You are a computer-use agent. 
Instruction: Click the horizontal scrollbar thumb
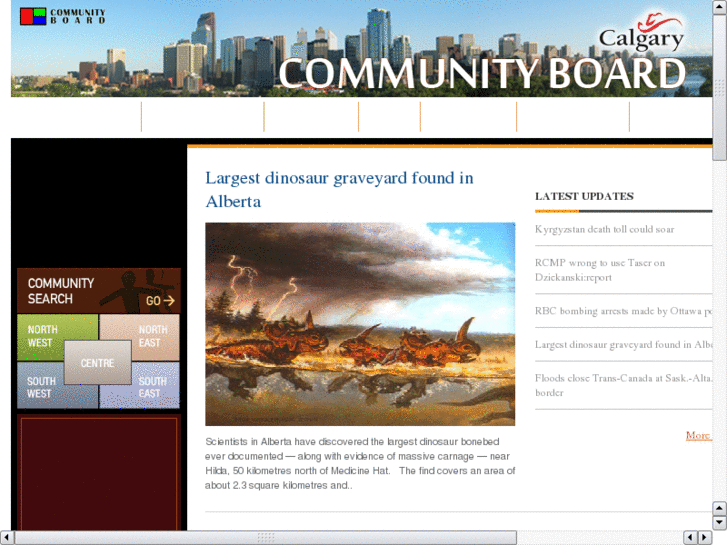(x=266, y=537)
